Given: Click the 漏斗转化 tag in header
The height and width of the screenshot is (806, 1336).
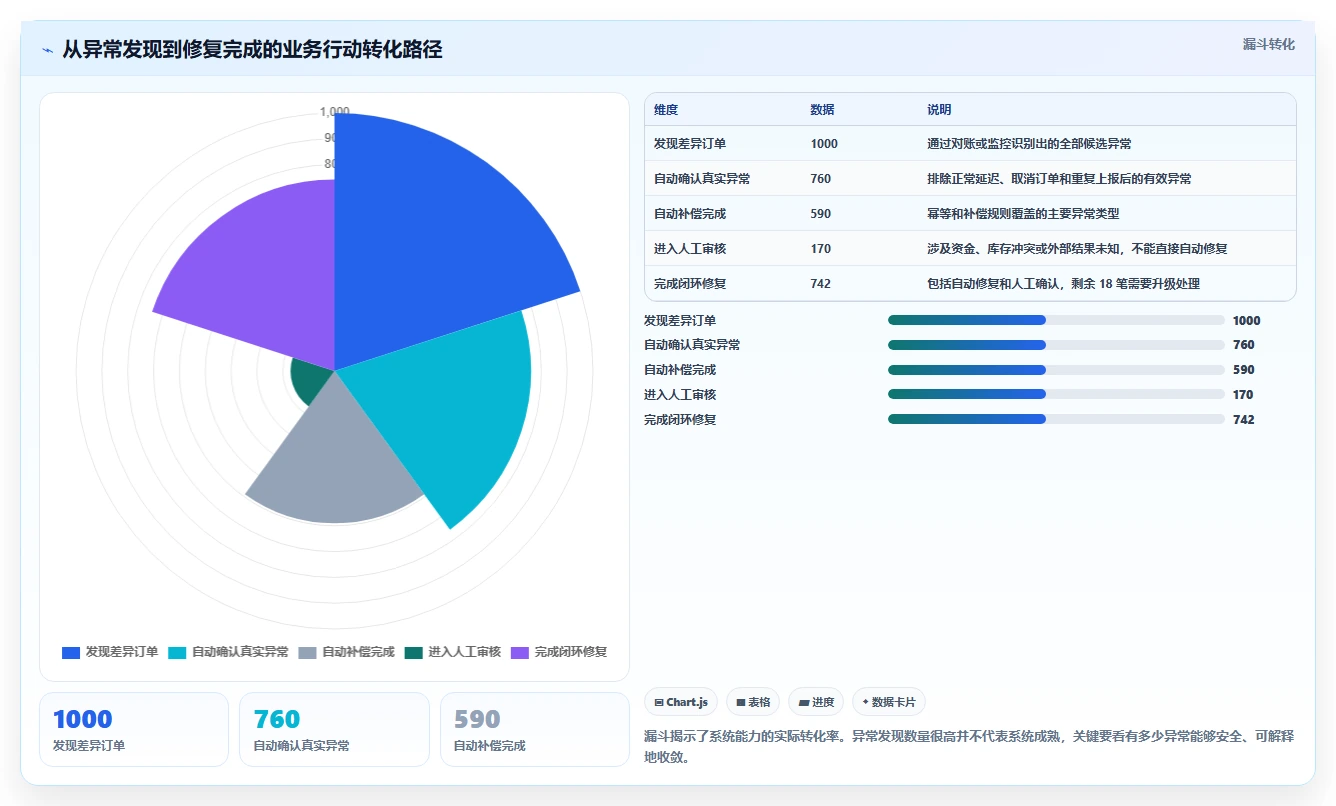Looking at the screenshot, I should pyautogui.click(x=1268, y=45).
